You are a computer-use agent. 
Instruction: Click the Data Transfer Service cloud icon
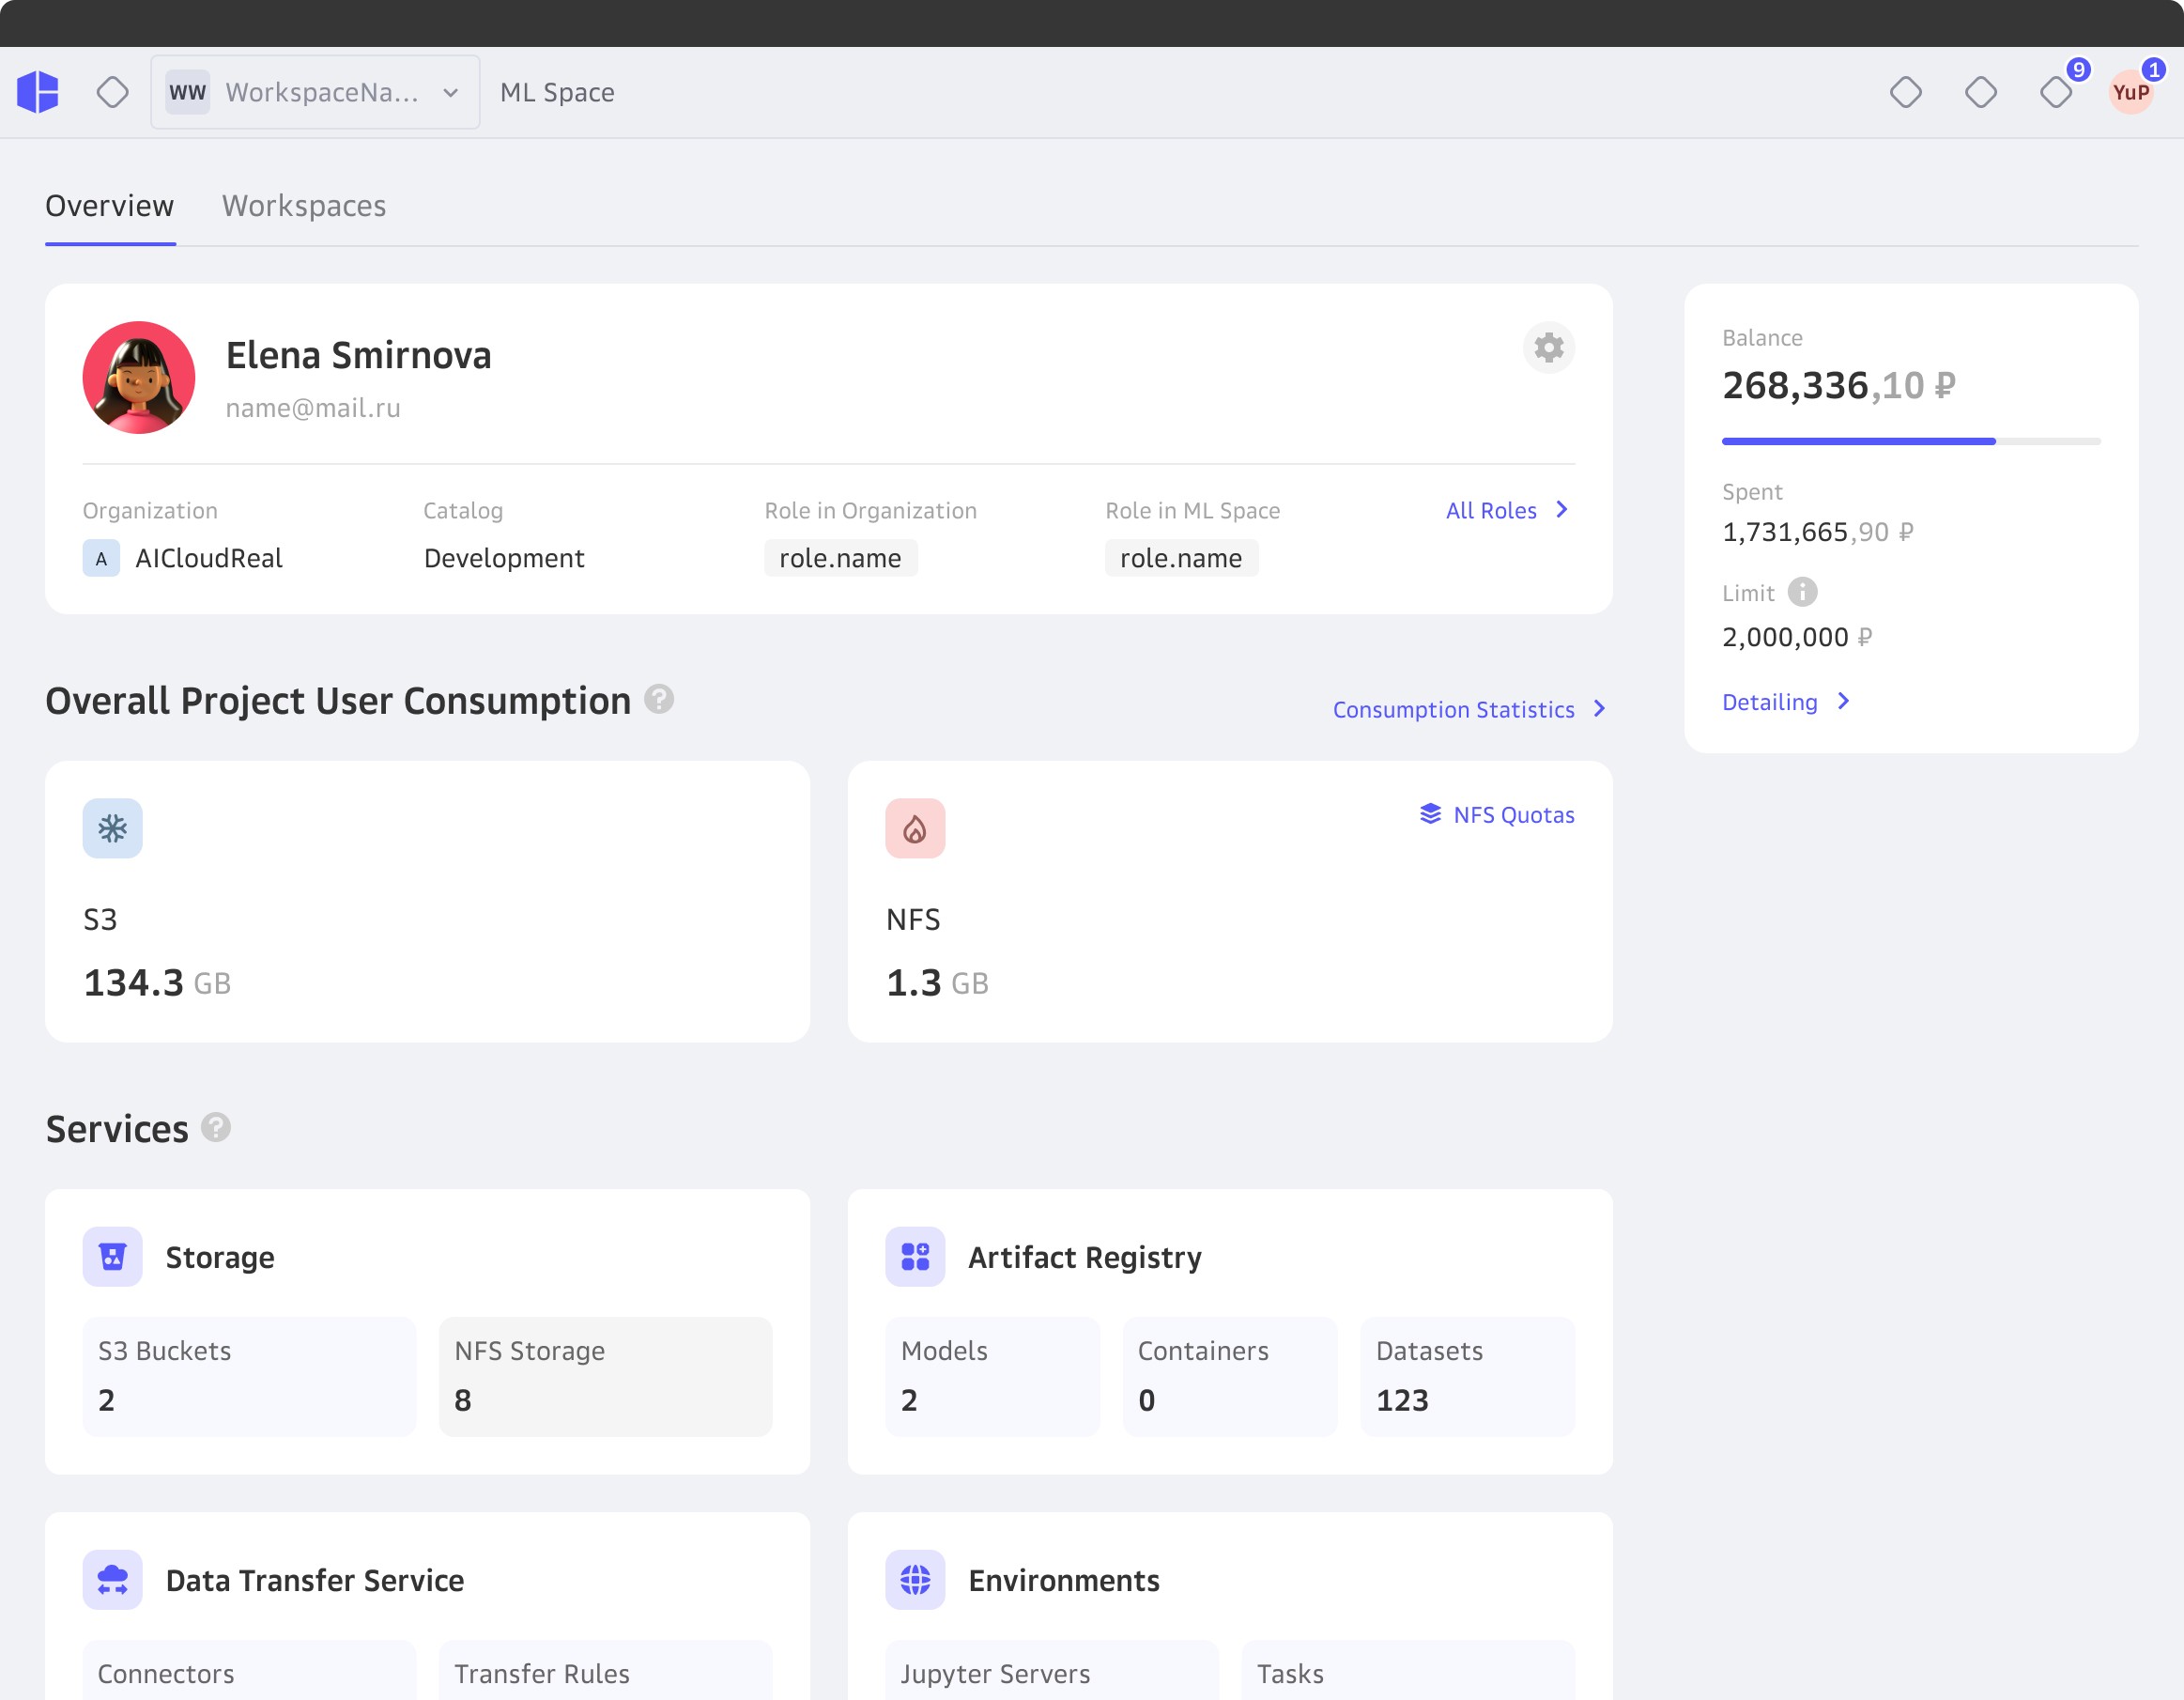pos(113,1580)
